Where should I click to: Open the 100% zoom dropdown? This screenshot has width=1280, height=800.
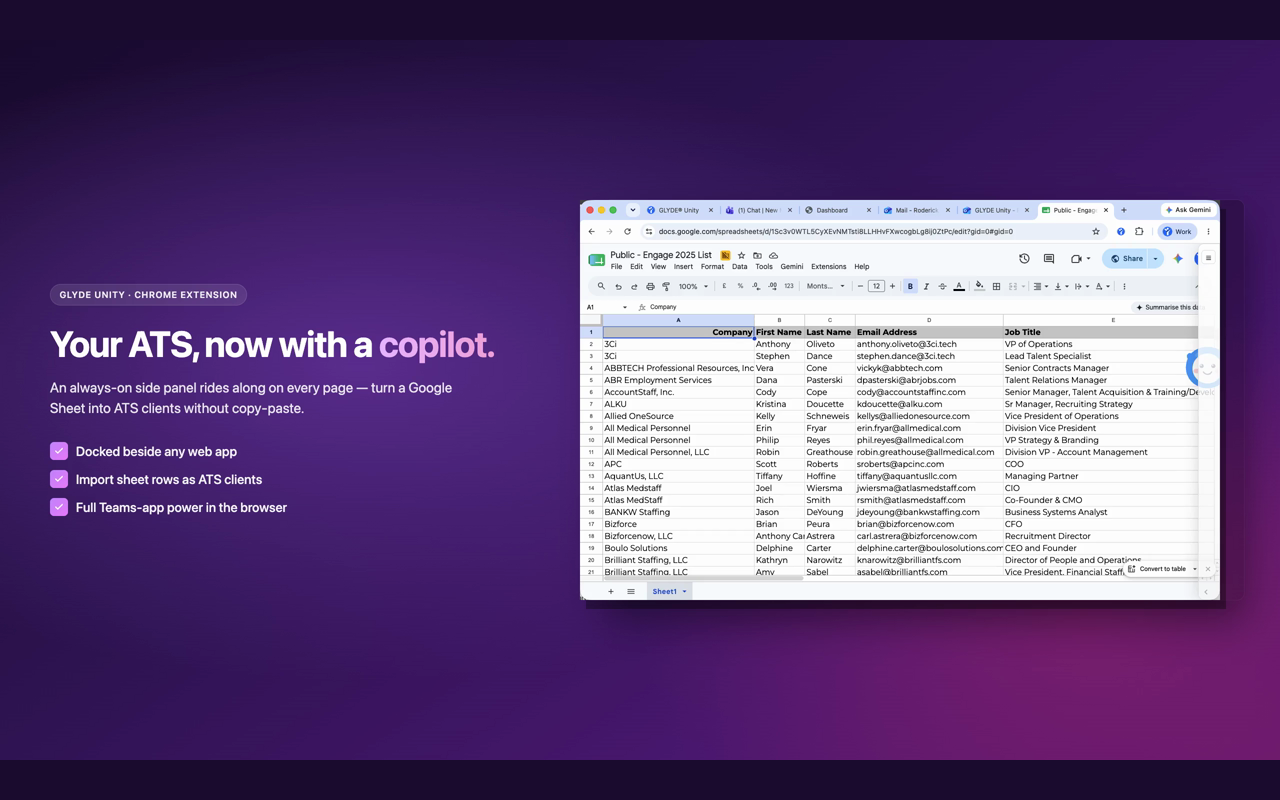tap(692, 286)
